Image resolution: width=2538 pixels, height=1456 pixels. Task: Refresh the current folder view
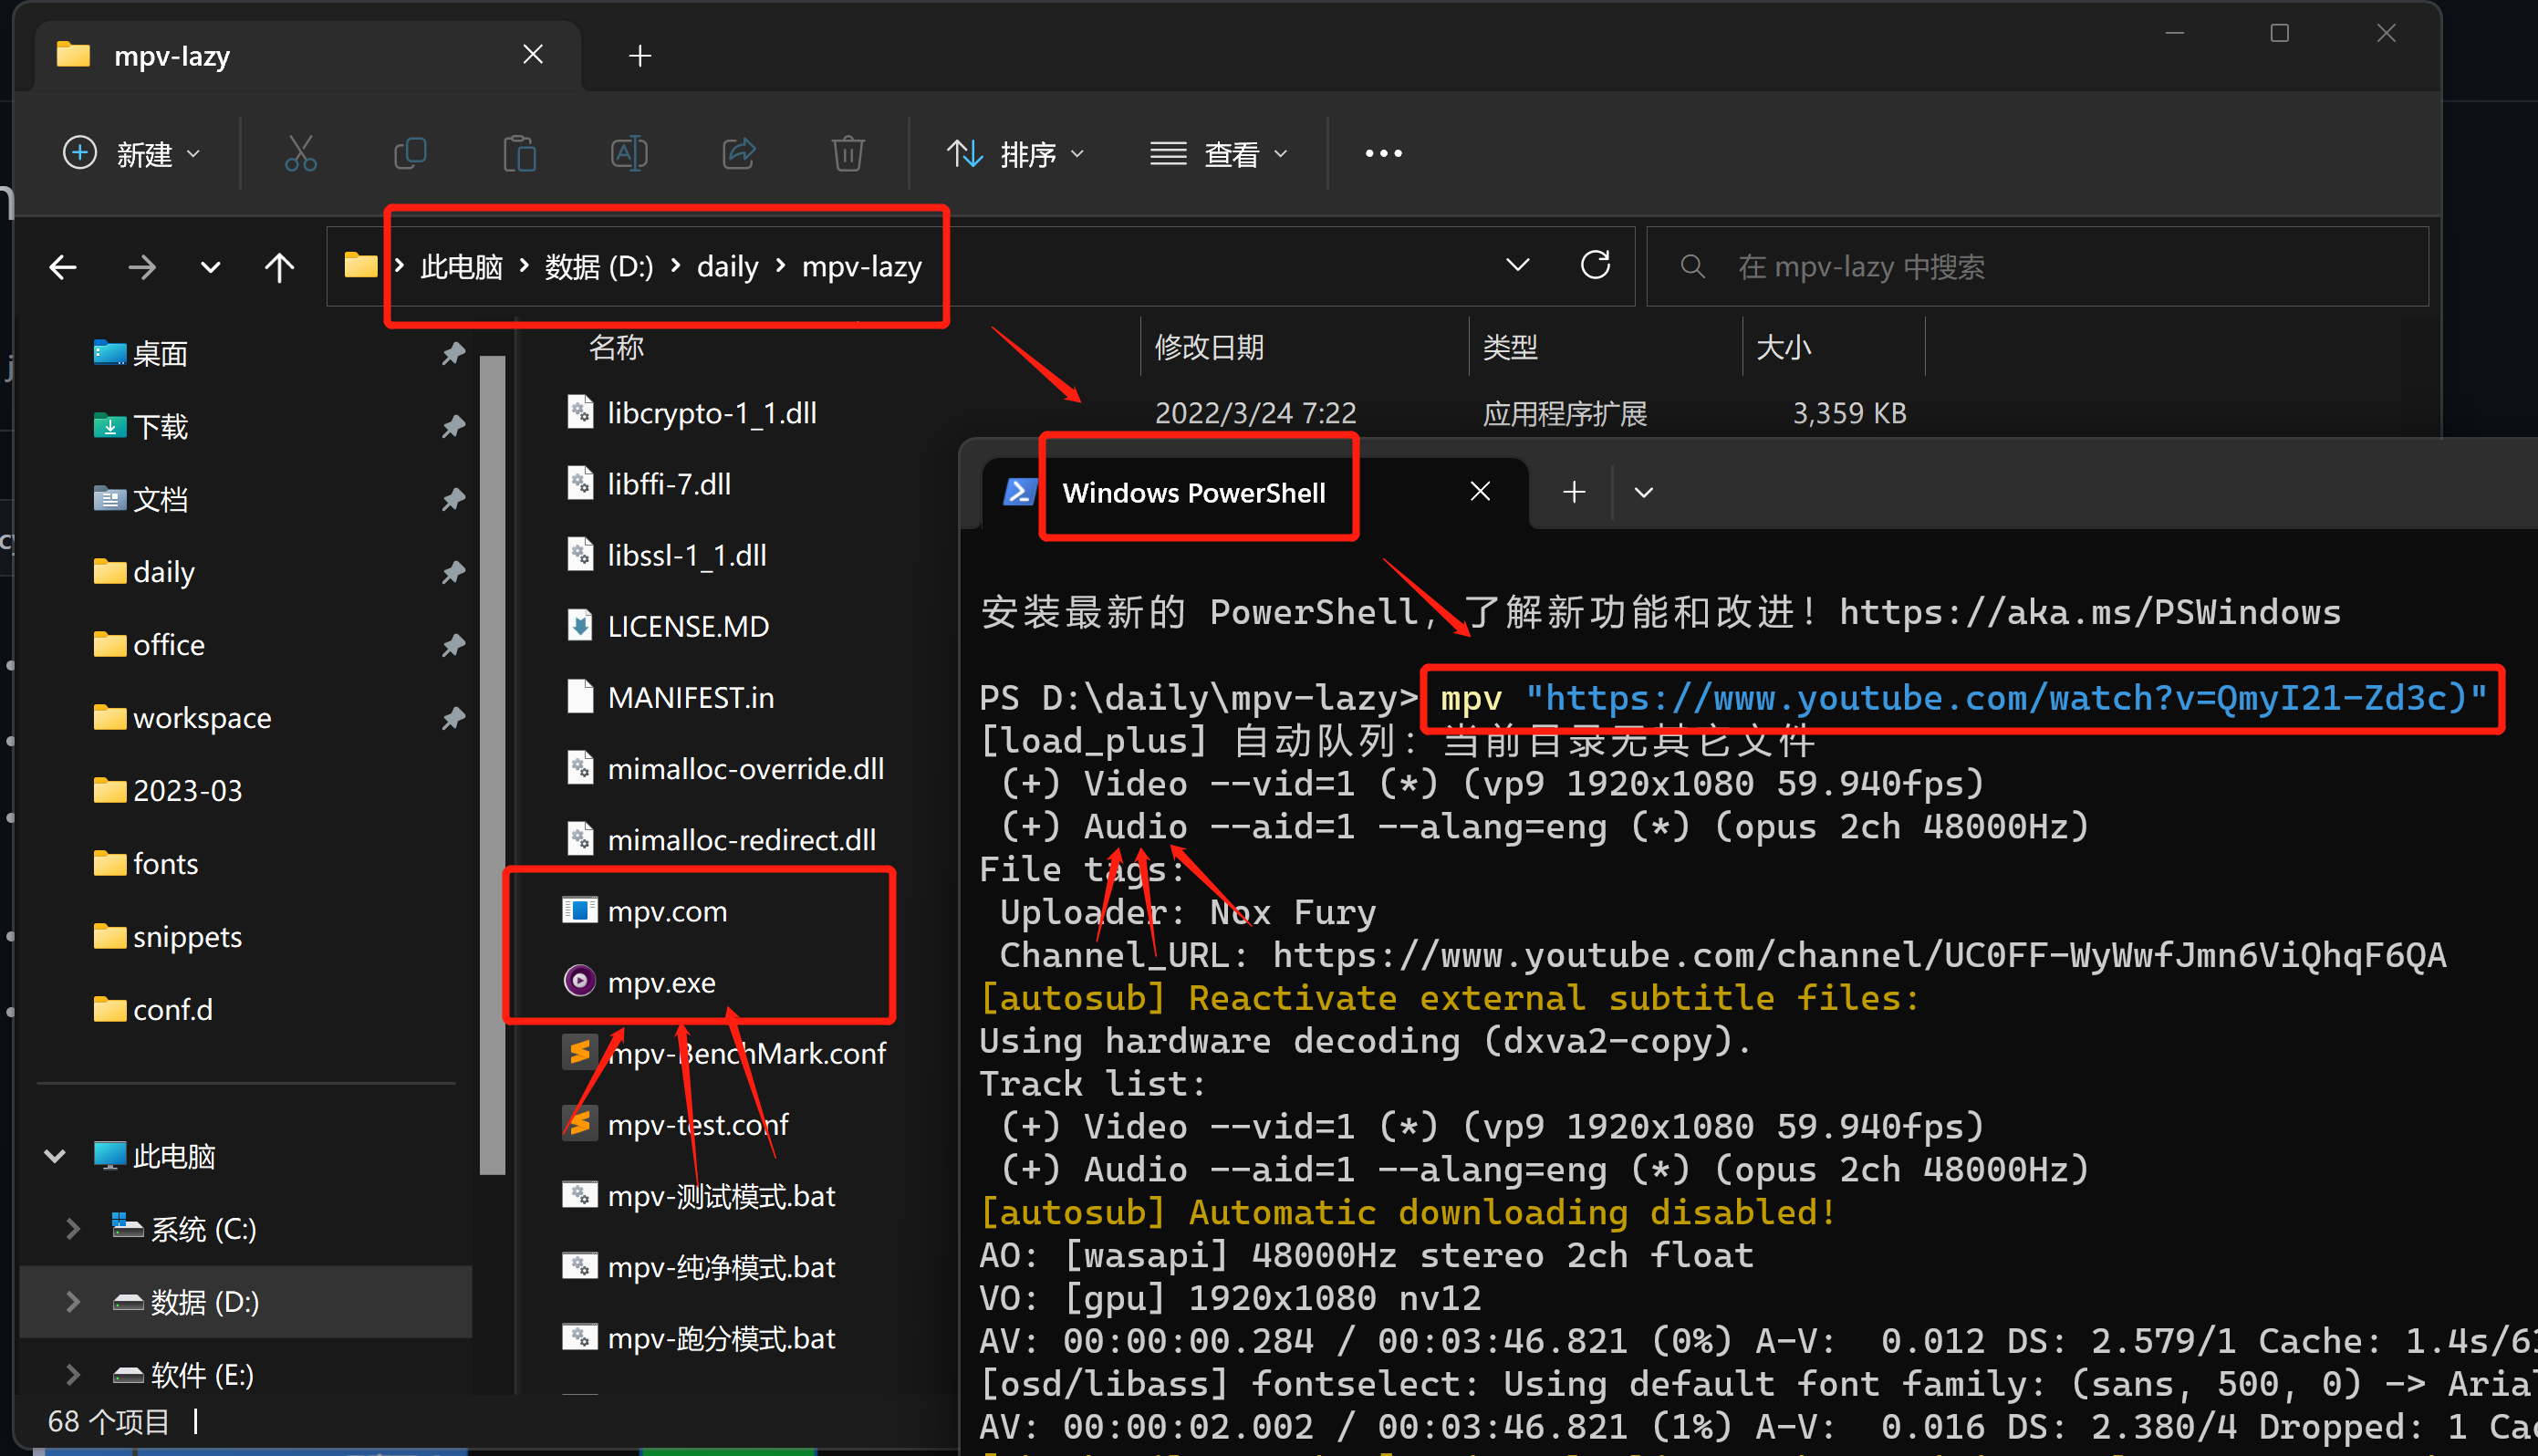tap(1595, 265)
